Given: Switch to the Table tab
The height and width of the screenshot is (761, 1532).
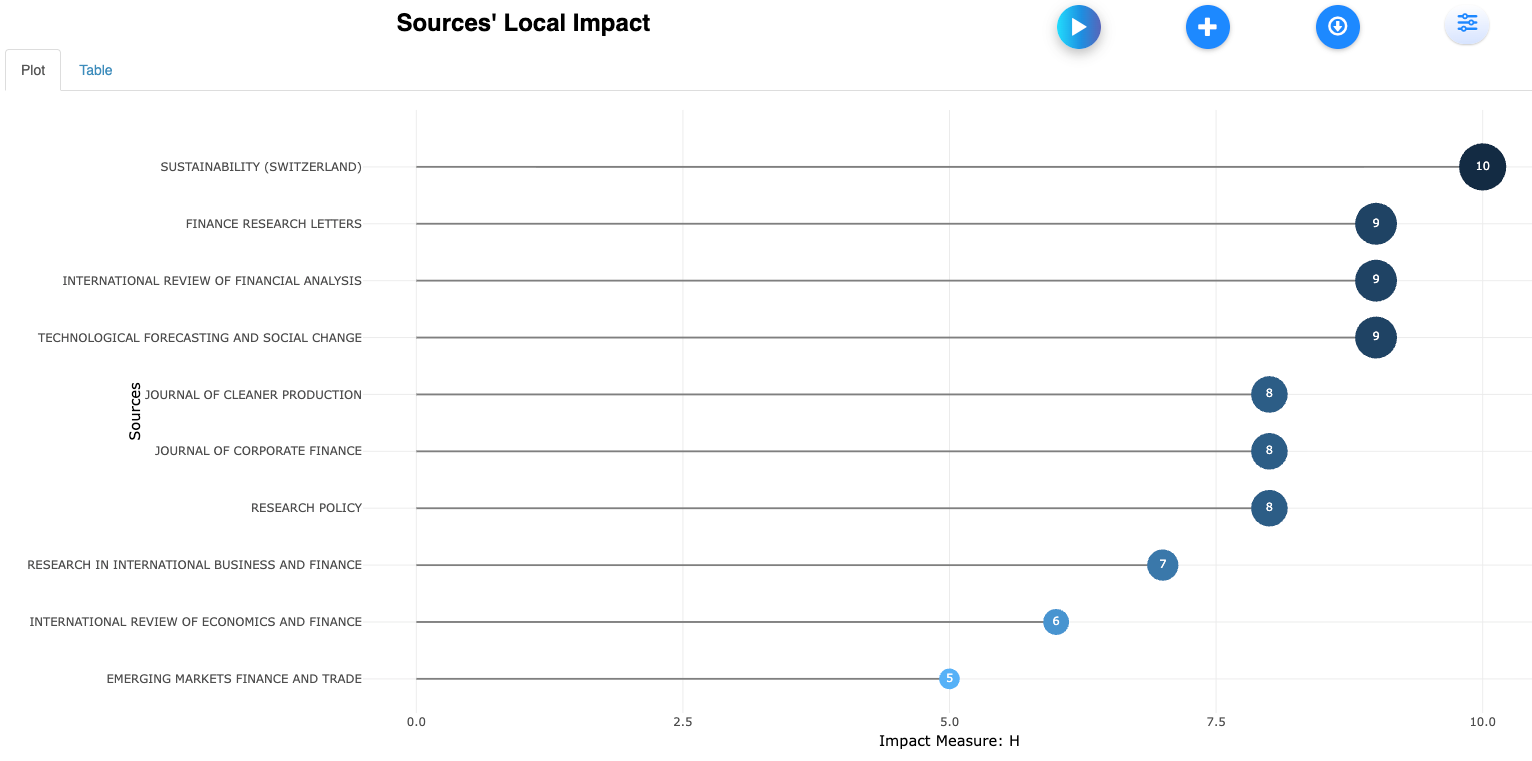Looking at the screenshot, I should click(x=96, y=70).
